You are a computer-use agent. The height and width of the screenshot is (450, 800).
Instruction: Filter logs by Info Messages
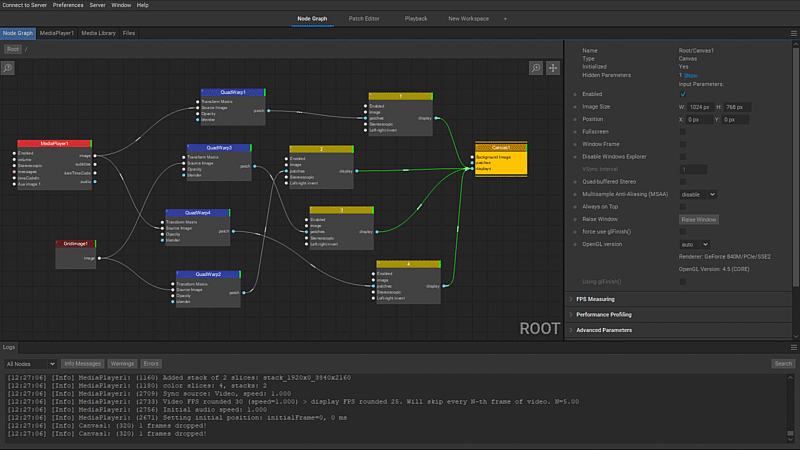point(82,364)
